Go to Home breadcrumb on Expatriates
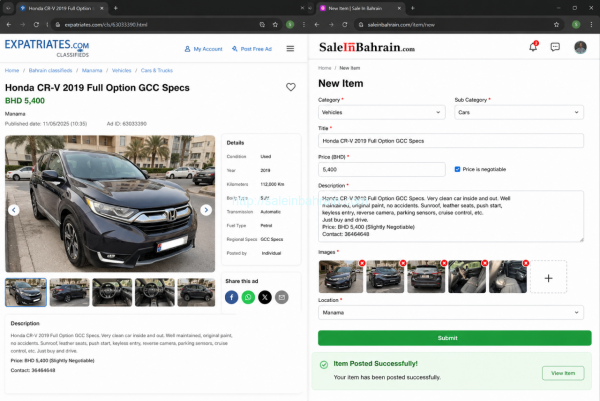 pos(12,70)
